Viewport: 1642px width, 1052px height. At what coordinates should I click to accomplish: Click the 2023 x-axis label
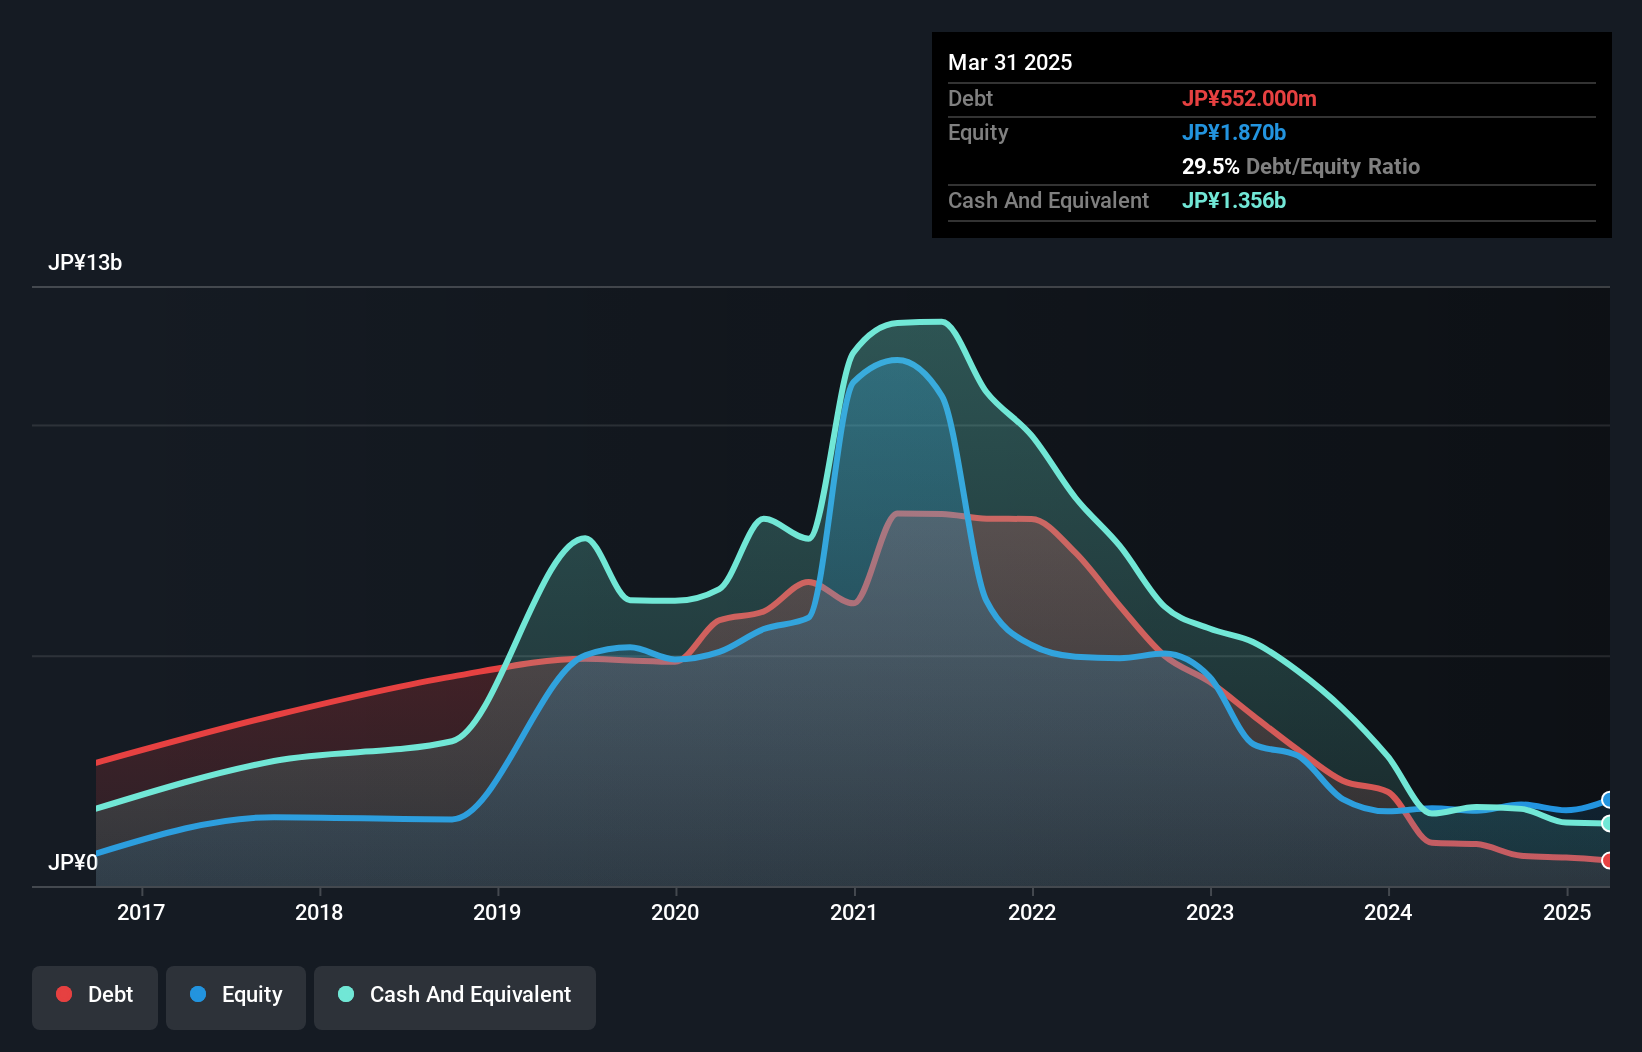pos(1210,912)
